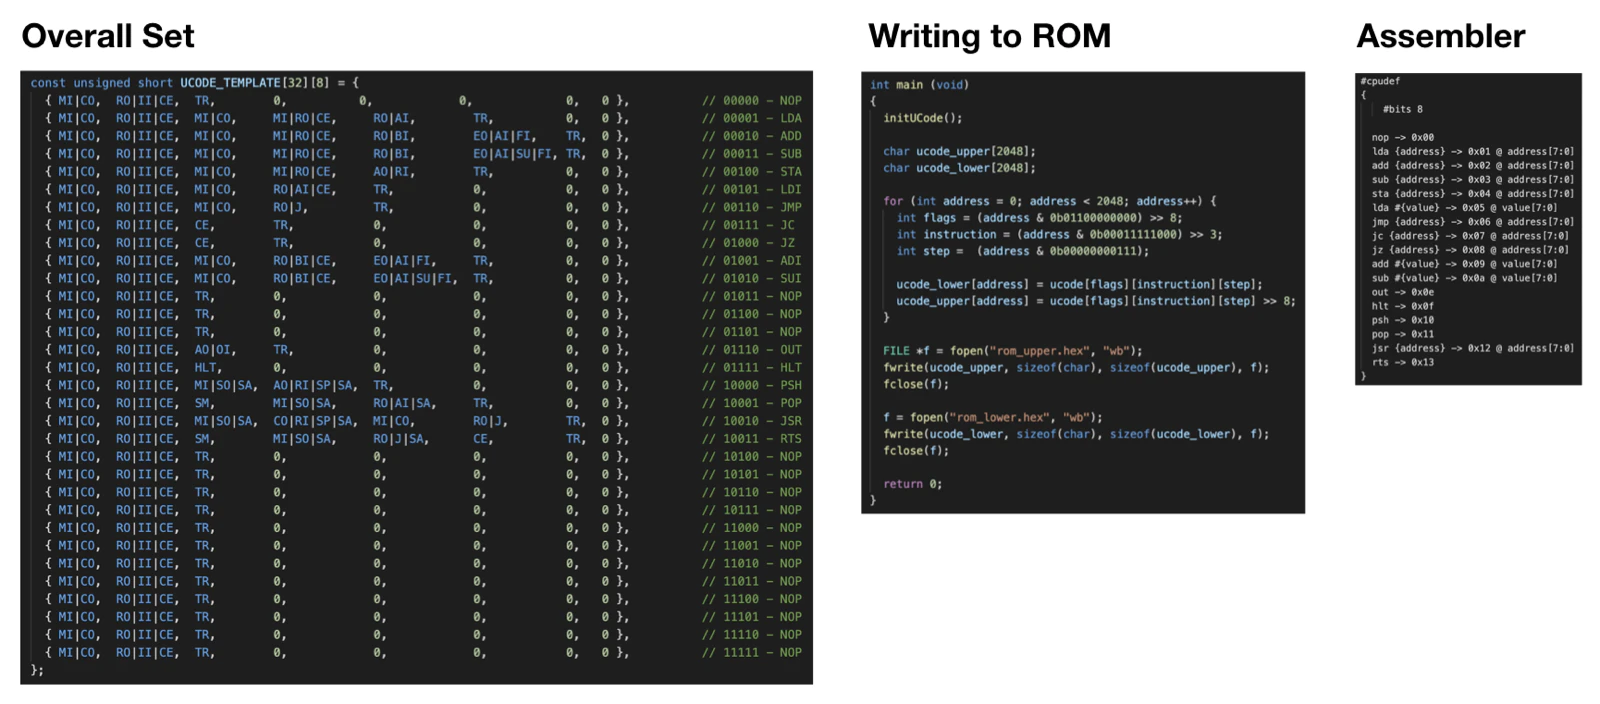Click "EO|AI|SU|FI," in the SUB row
Image resolution: width=1600 pixels, height=704 pixels.
[516, 154]
